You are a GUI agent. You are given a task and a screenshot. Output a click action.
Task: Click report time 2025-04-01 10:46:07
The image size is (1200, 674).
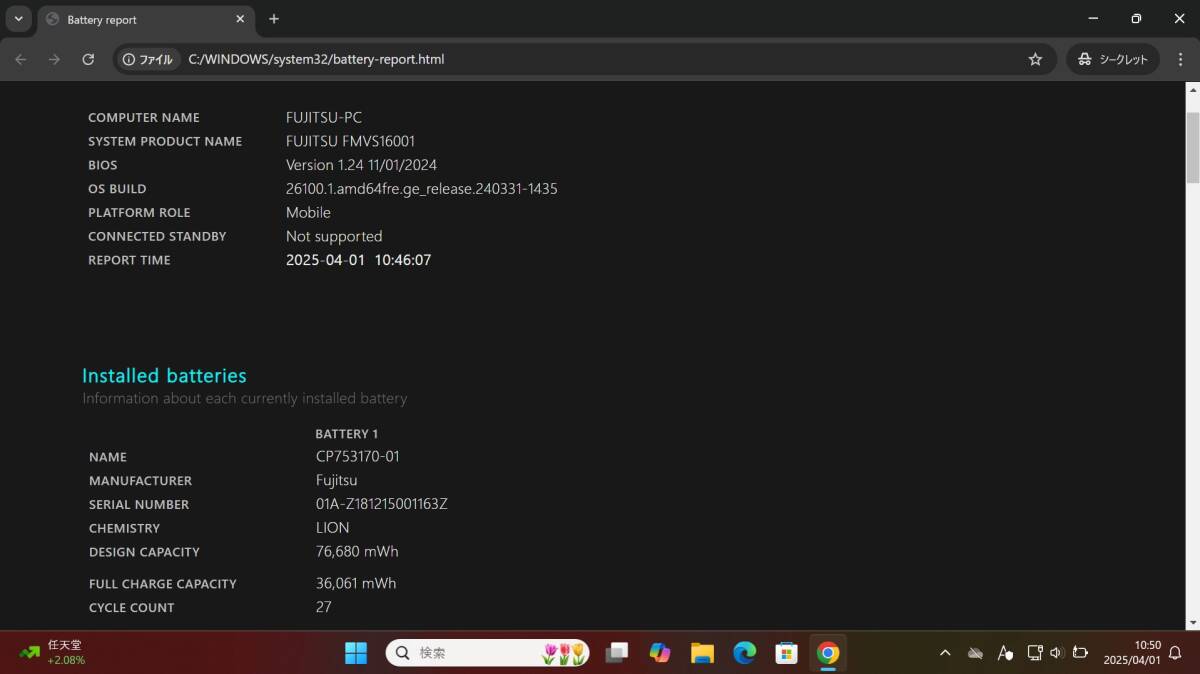[359, 260]
